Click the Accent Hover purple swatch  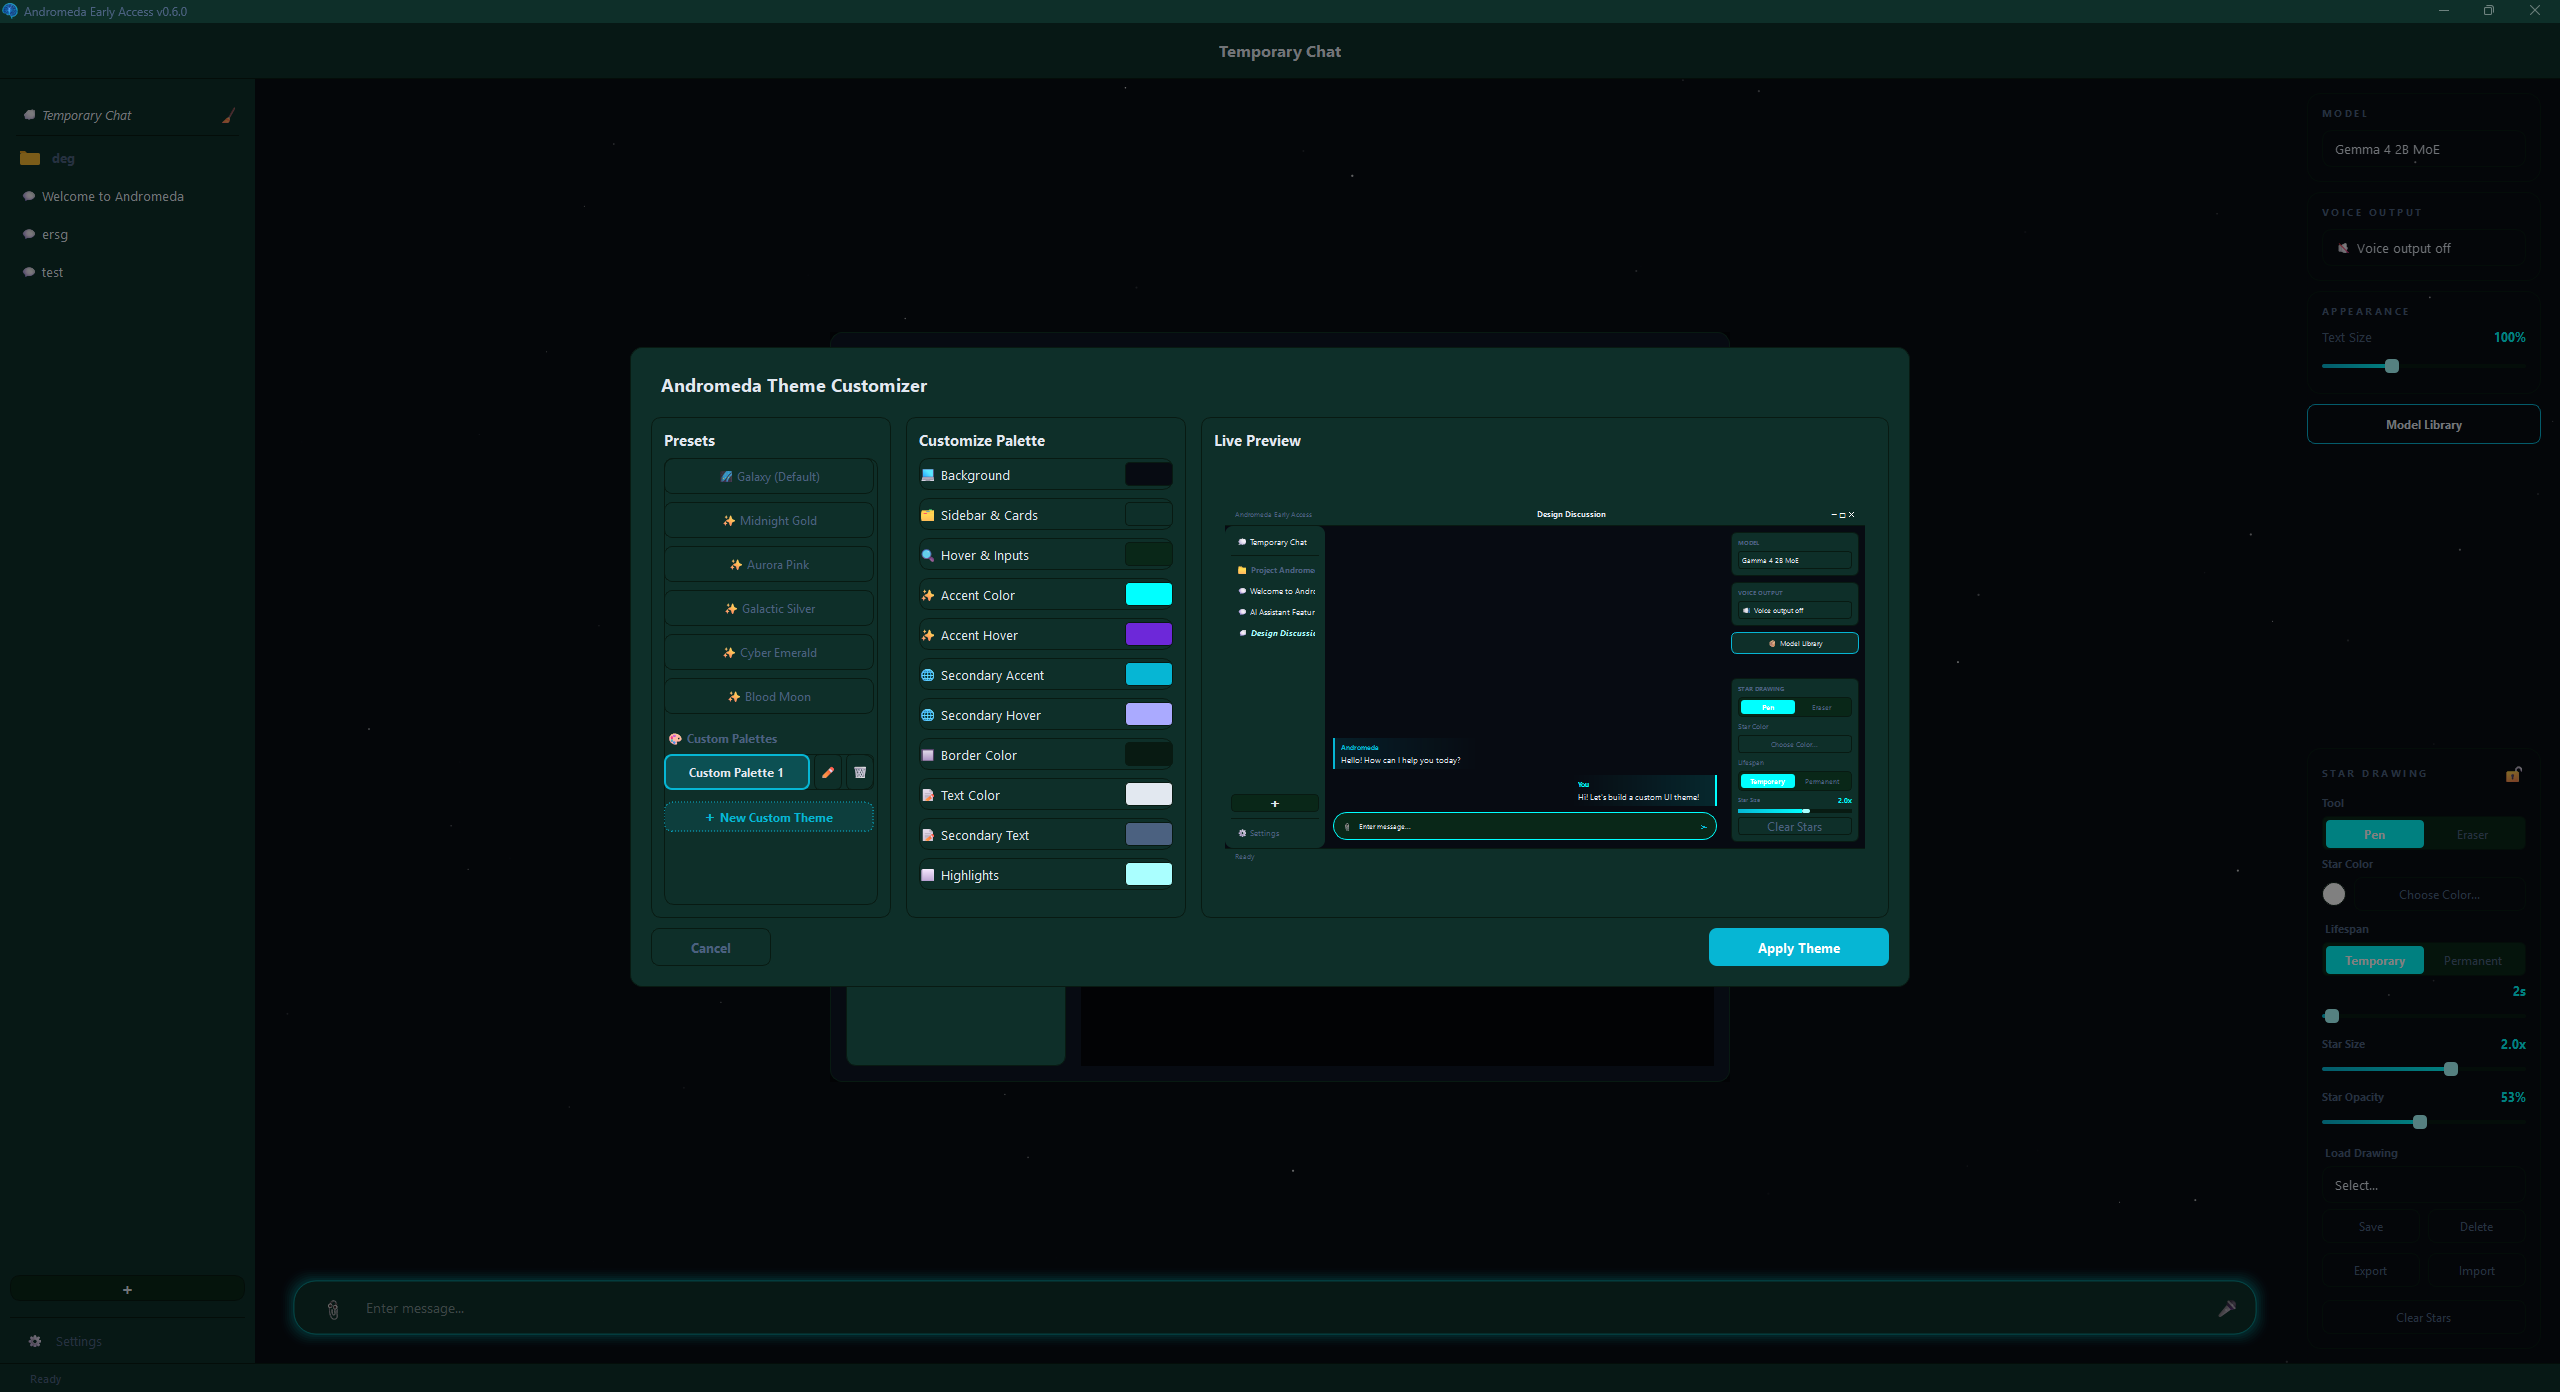pyautogui.click(x=1148, y=634)
